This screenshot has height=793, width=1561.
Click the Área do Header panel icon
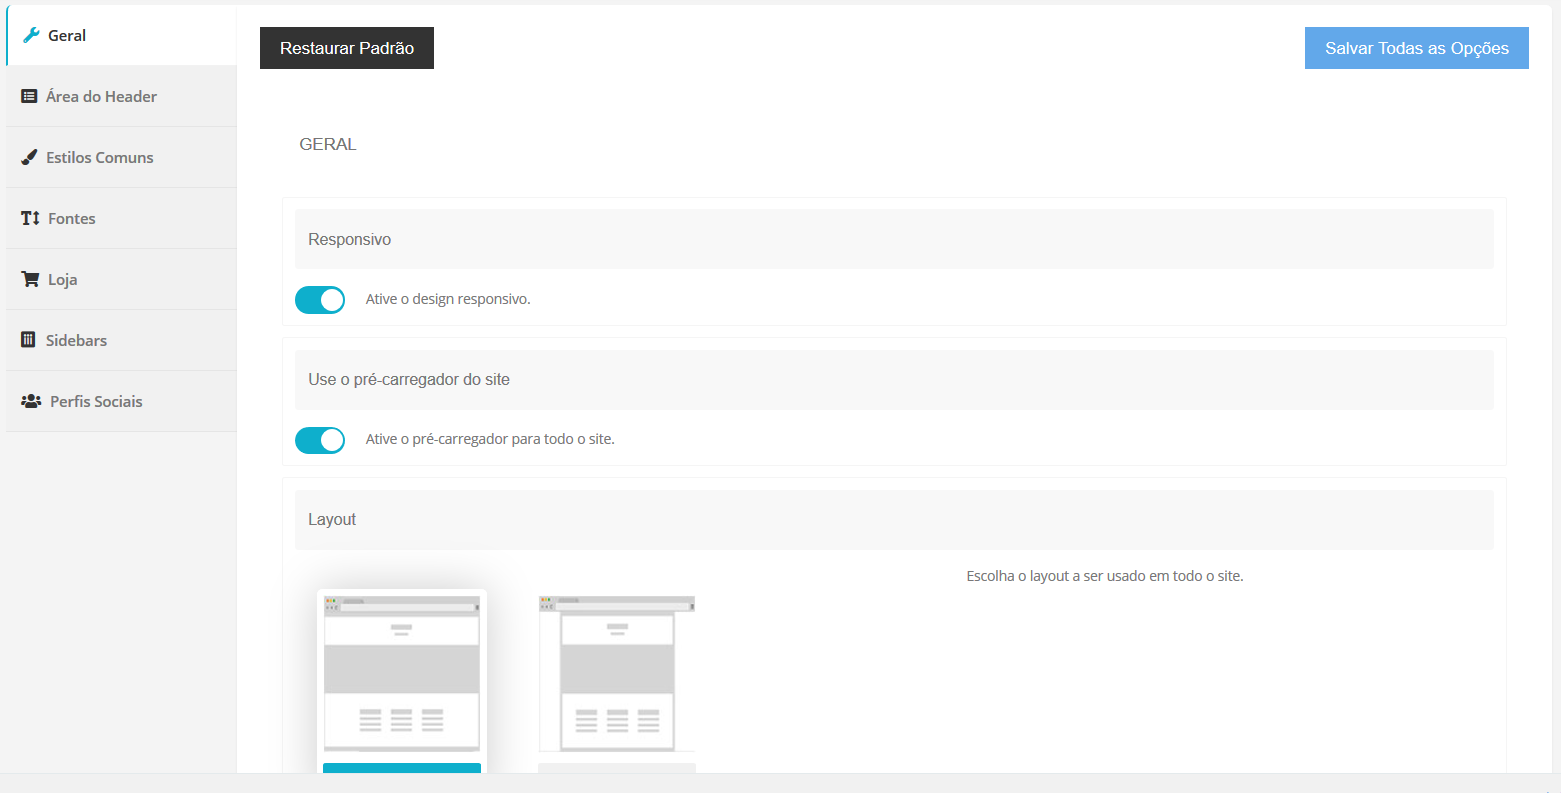pyautogui.click(x=28, y=96)
